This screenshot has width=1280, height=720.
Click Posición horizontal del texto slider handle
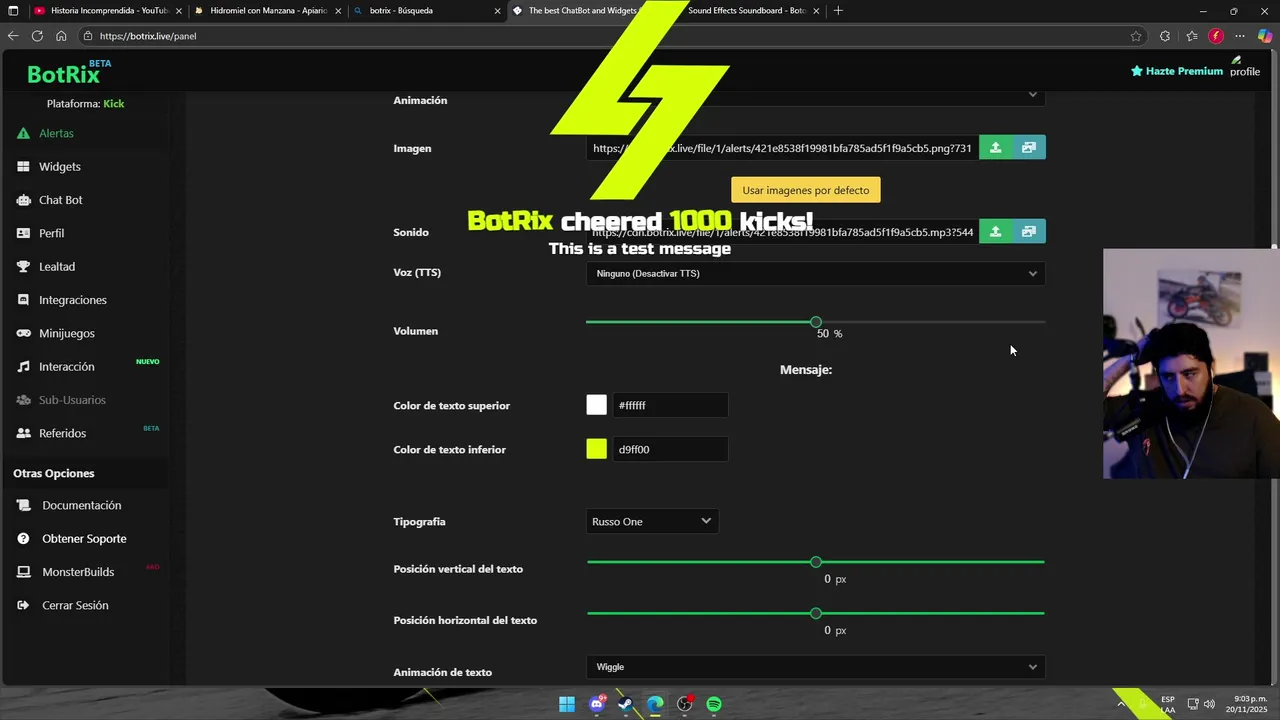[x=816, y=613]
